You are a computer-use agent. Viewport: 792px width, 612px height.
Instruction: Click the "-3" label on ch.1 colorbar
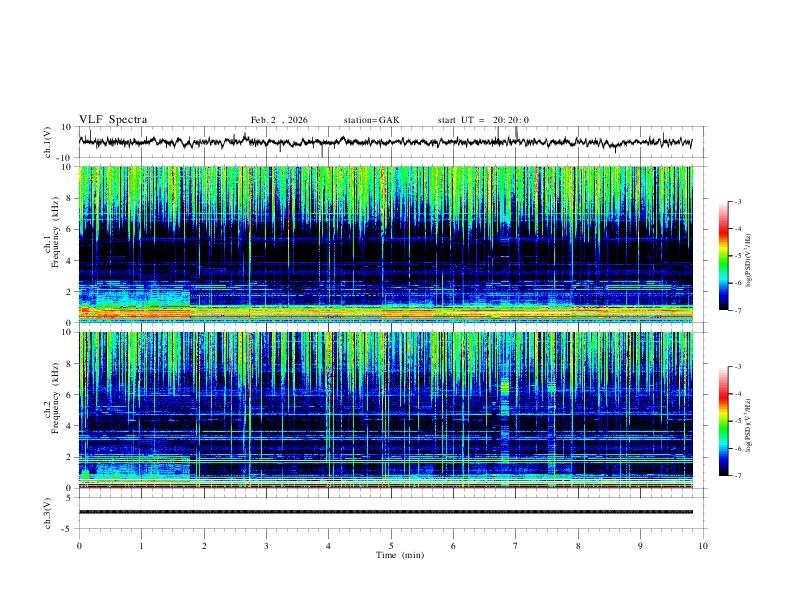pyautogui.click(x=737, y=201)
